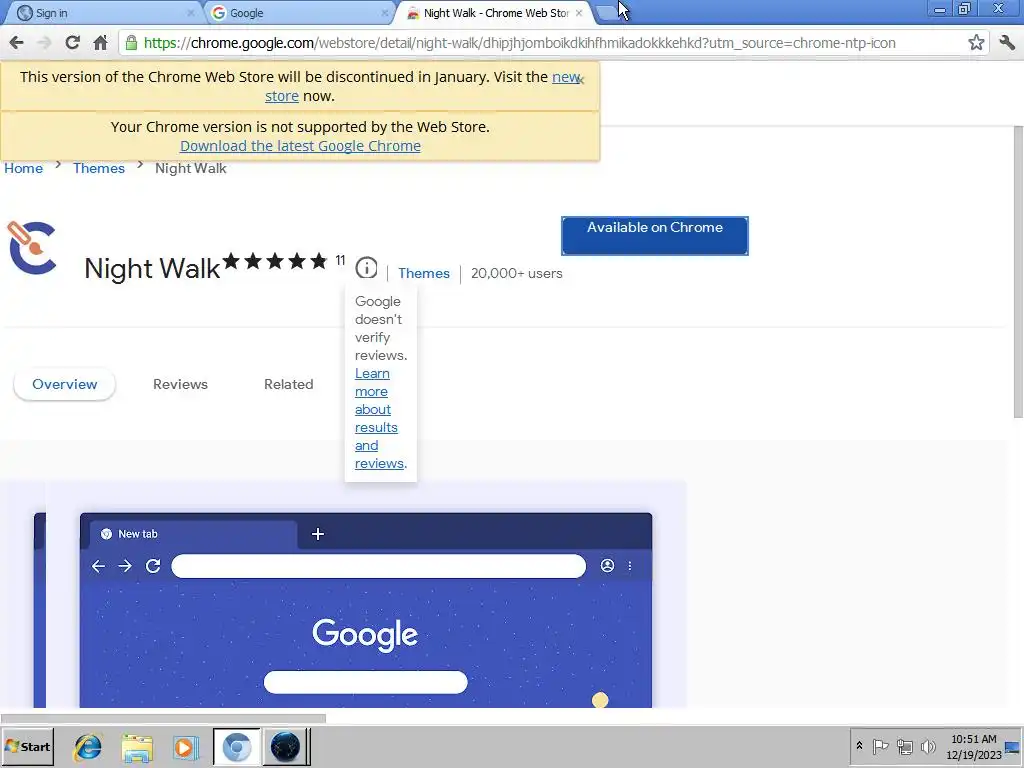Click the show desktop icon in the tray corner
This screenshot has height=768, width=1024.
tap(1013, 746)
